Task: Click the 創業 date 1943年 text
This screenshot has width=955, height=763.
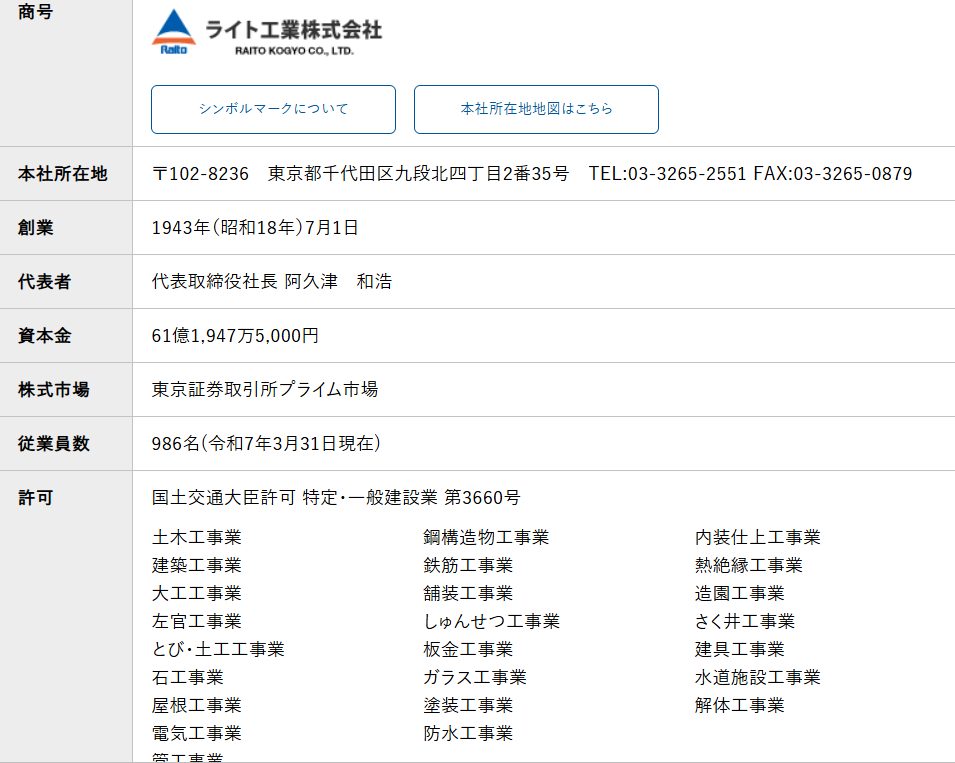Action: tap(255, 228)
